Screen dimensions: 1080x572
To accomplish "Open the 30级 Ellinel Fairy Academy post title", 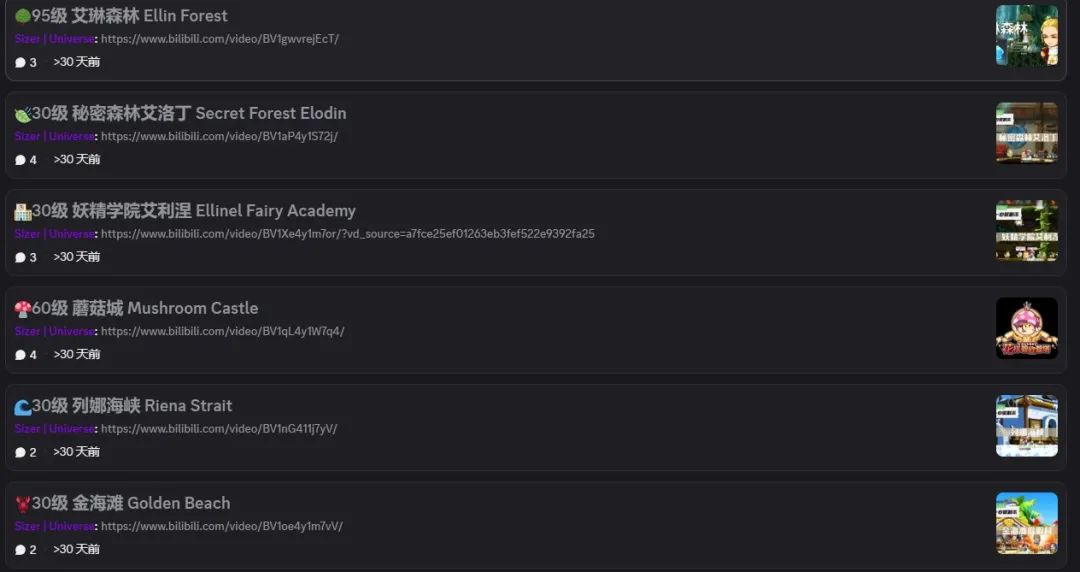I will tap(194, 211).
